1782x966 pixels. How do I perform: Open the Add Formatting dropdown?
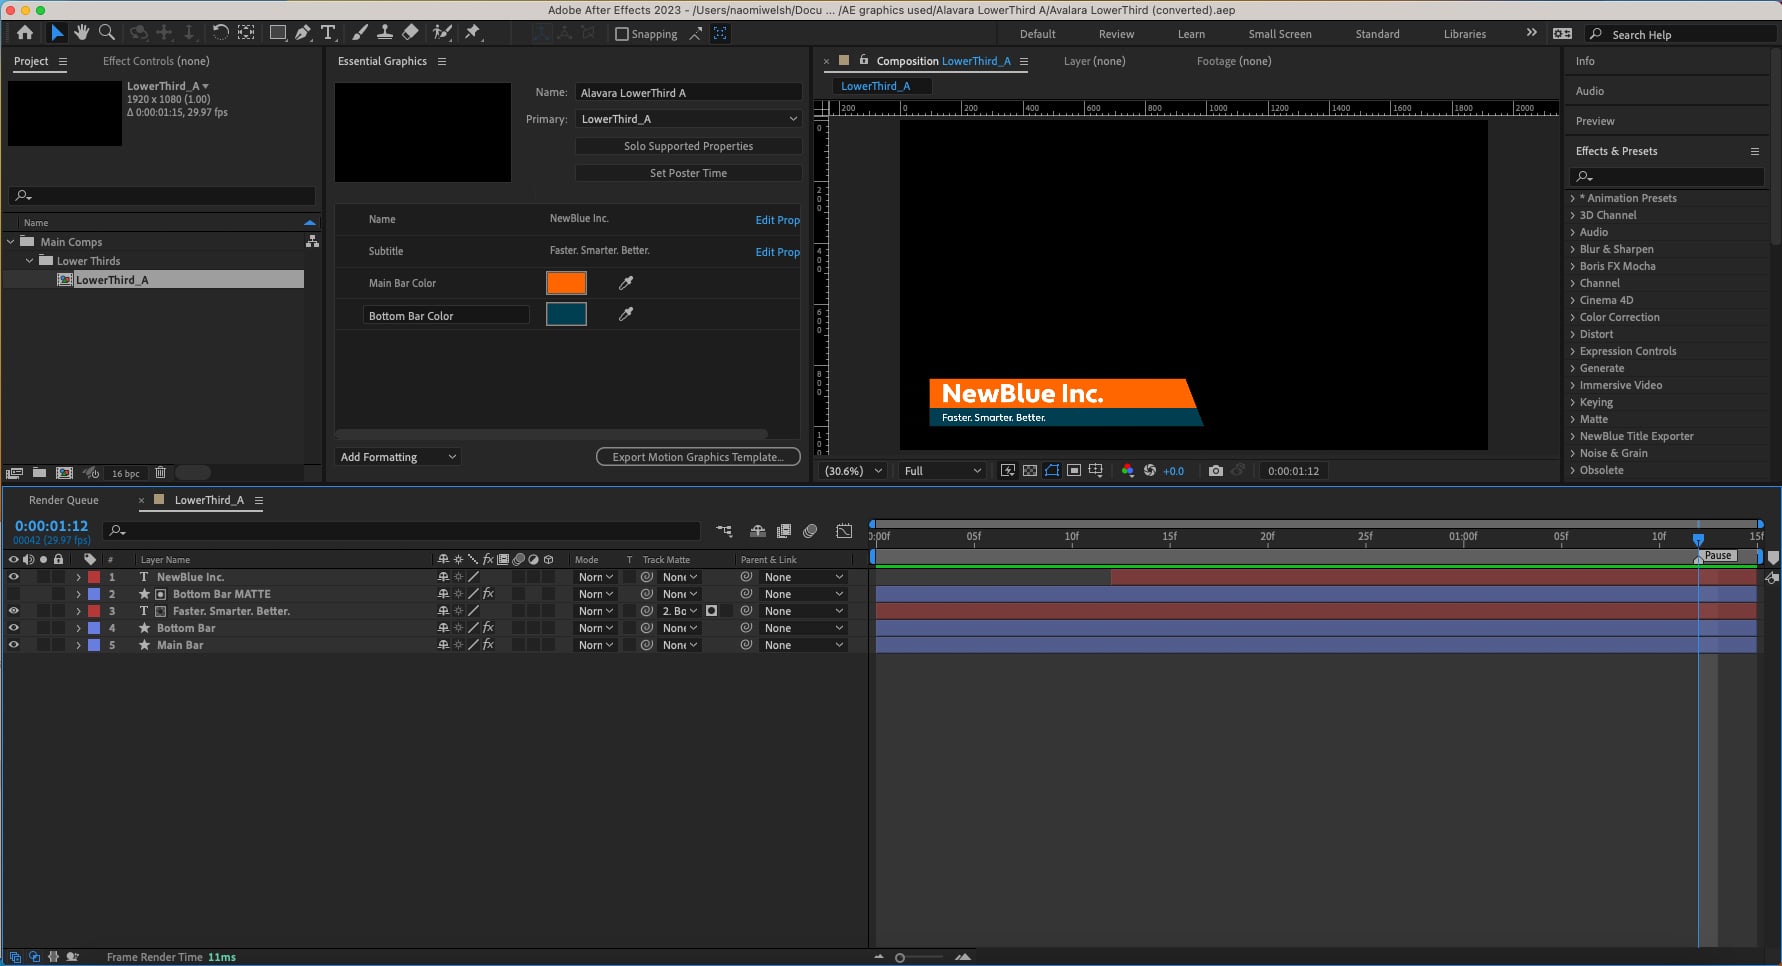click(x=397, y=457)
